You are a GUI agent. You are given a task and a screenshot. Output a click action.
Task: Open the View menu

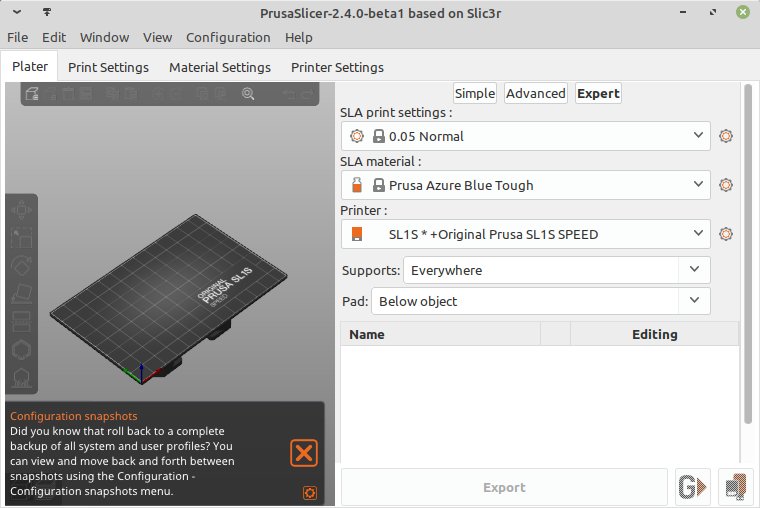(x=158, y=37)
